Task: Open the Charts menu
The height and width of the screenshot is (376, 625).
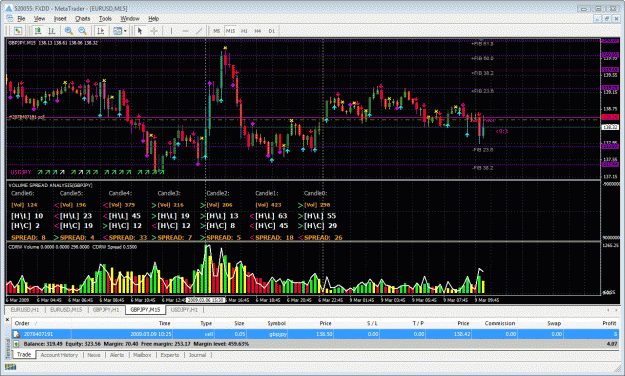Action: [83, 18]
